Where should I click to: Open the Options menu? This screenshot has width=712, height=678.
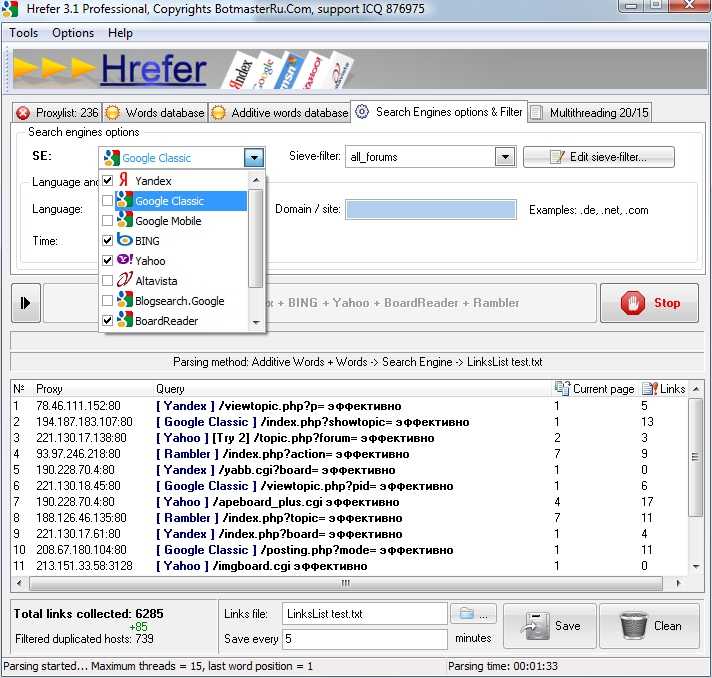coord(73,33)
